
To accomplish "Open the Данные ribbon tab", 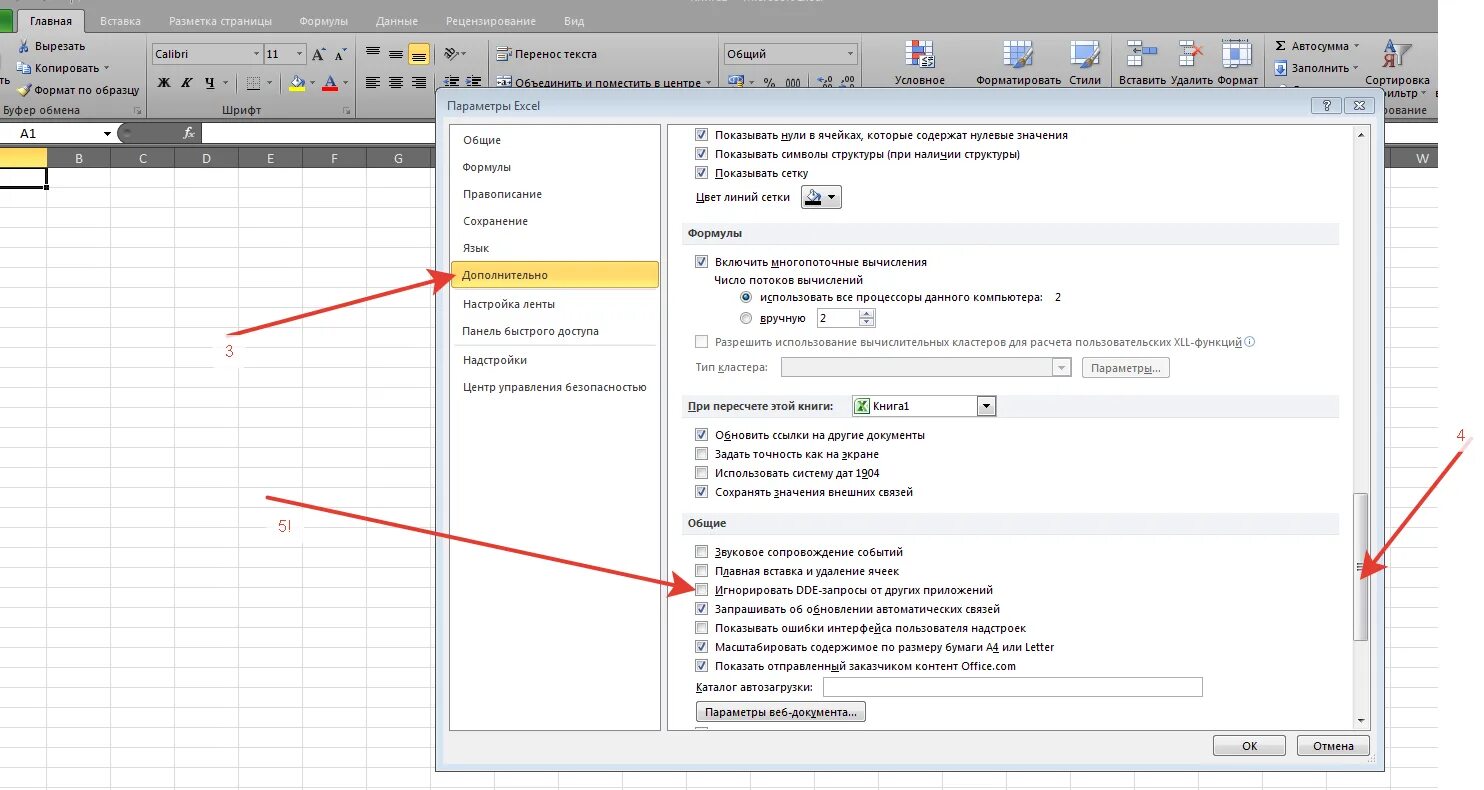I will tap(397, 21).
